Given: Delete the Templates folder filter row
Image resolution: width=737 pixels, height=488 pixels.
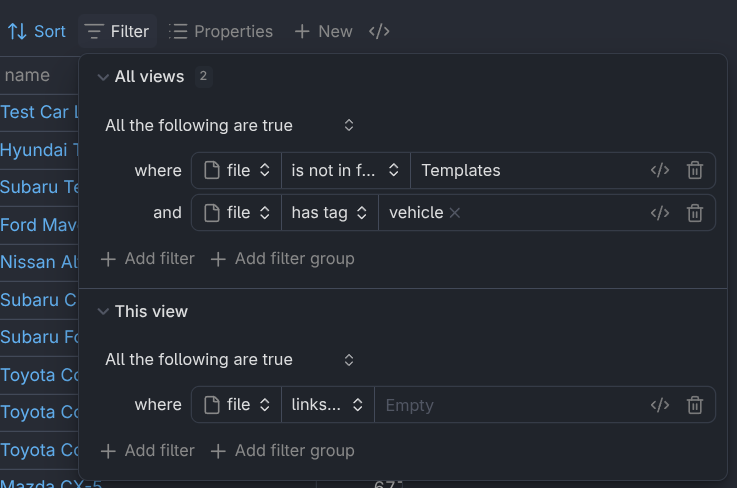Looking at the screenshot, I should point(695,170).
